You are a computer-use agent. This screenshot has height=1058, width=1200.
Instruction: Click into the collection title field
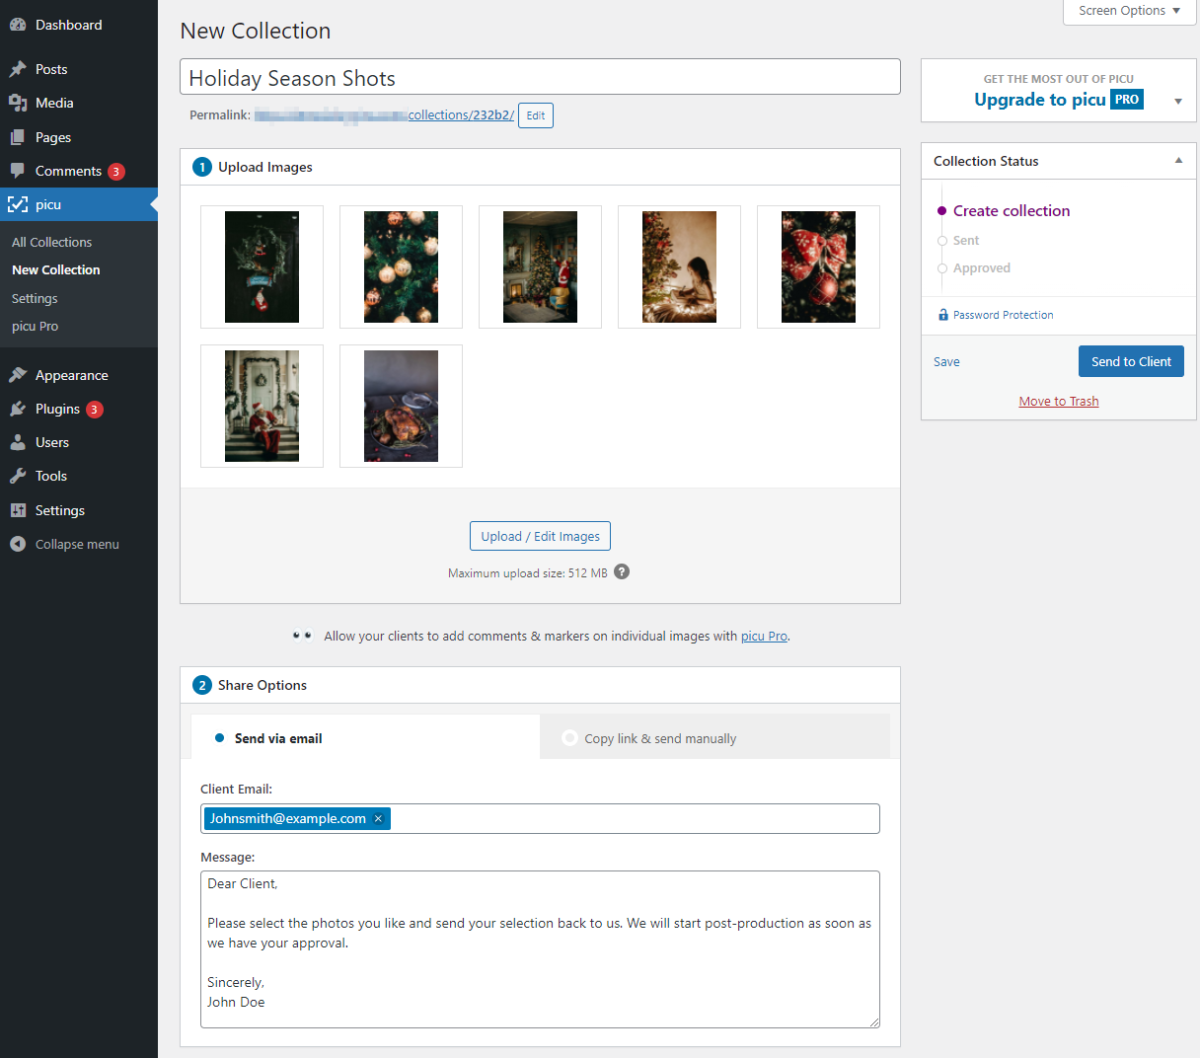(x=540, y=78)
